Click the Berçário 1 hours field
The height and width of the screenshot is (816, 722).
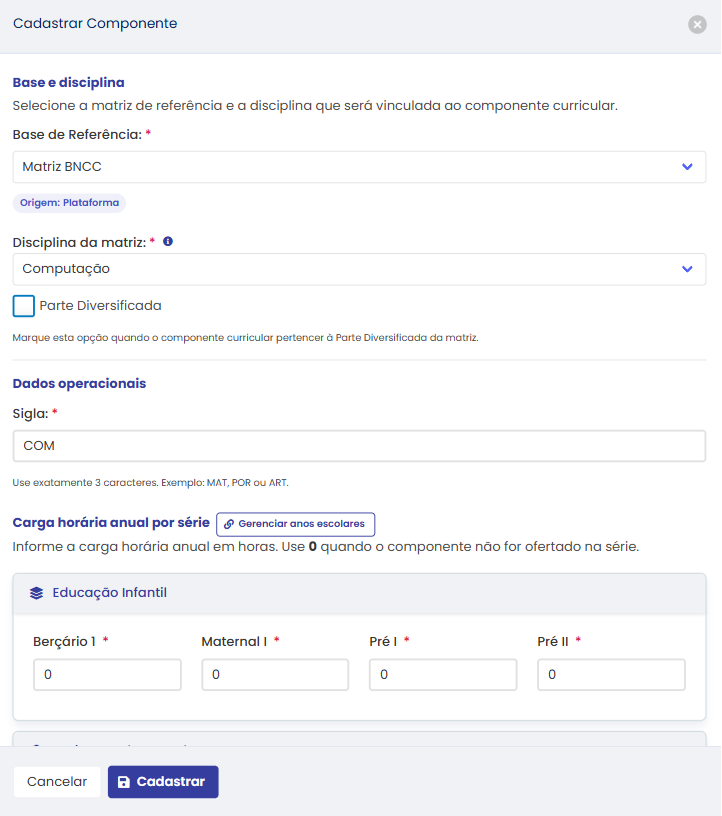click(x=107, y=675)
